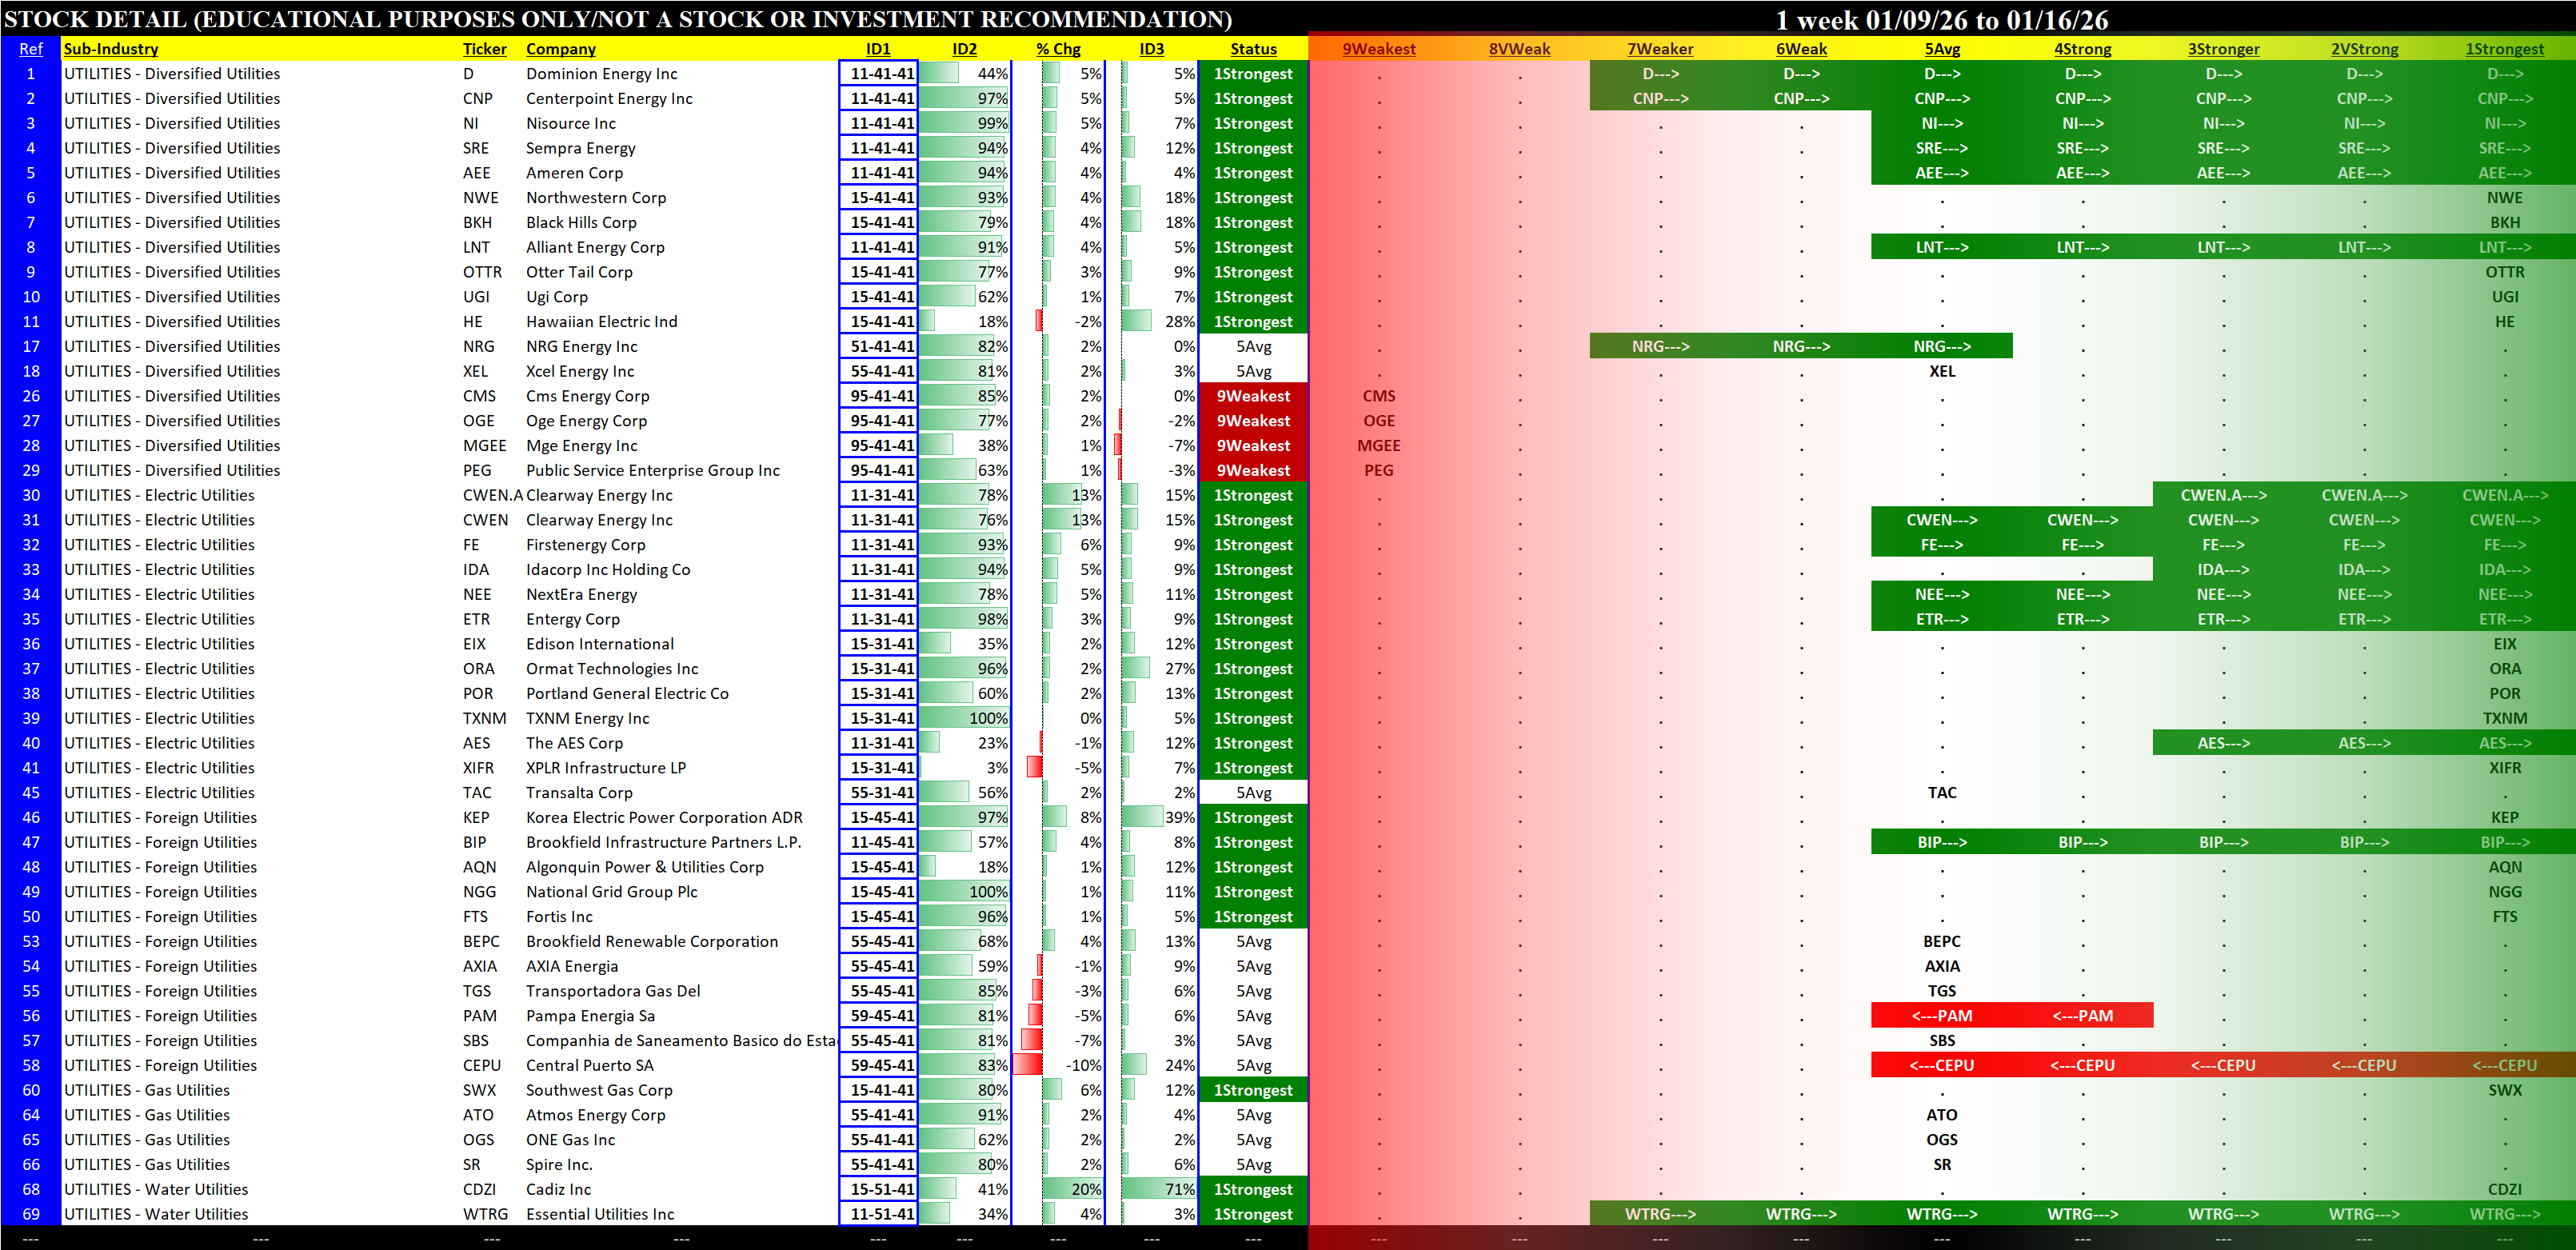Click the Ref column header
The height and width of the screenshot is (1250, 2576).
click(31, 49)
